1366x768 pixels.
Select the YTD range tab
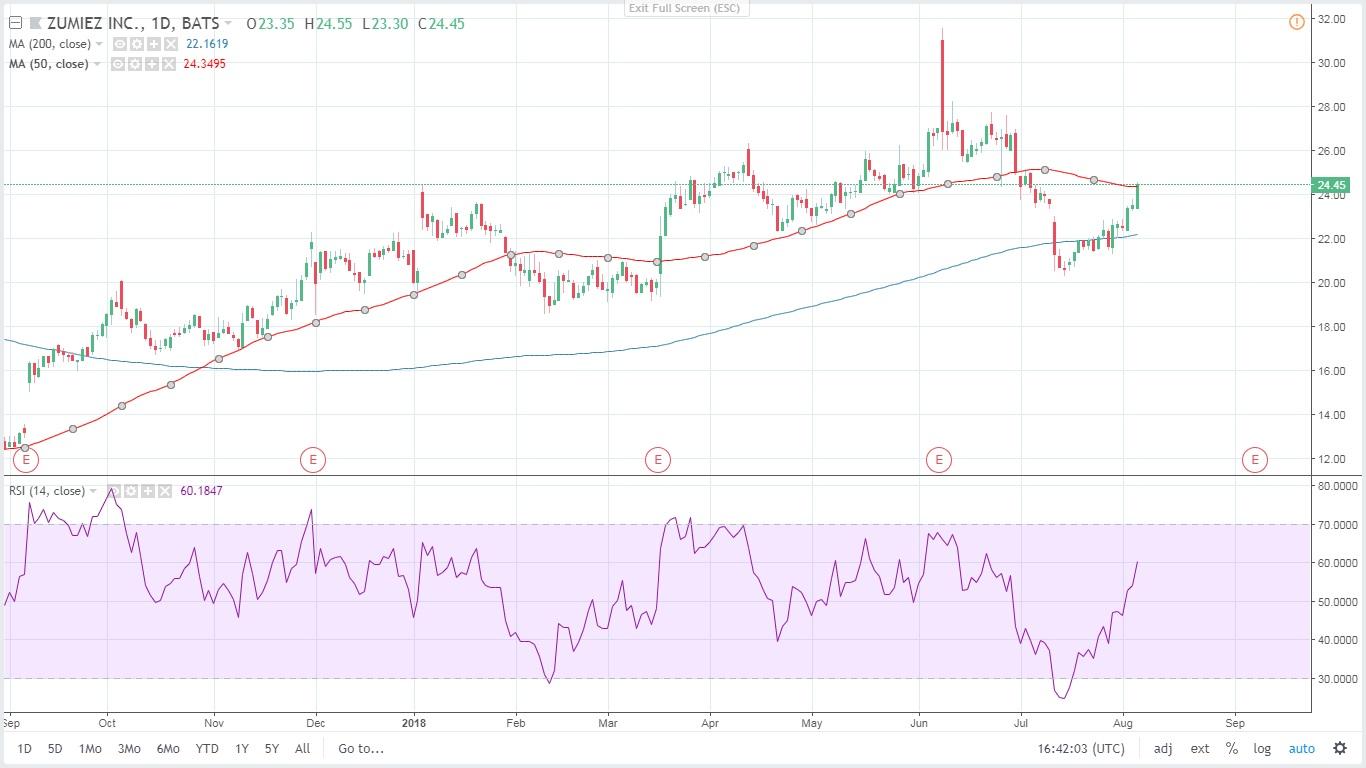[x=207, y=748]
